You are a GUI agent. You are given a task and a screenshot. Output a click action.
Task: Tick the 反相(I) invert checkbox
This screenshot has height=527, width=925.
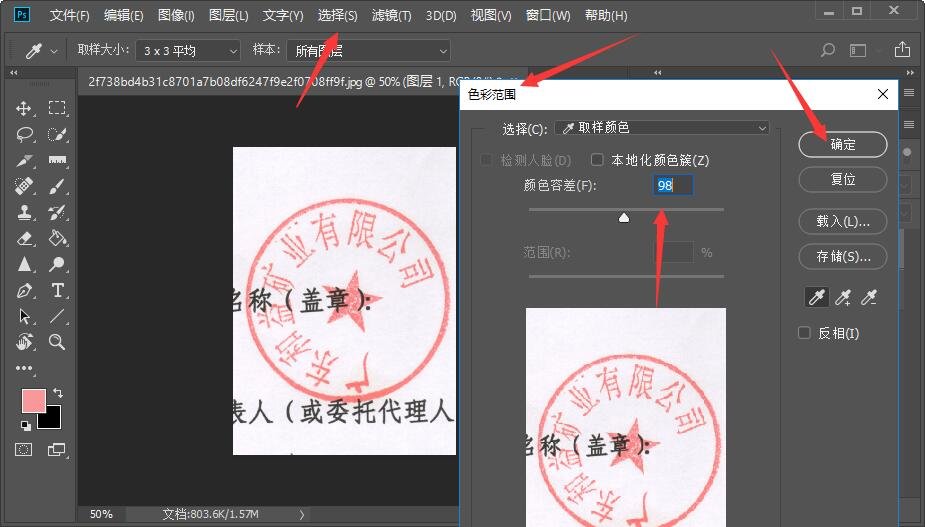(804, 333)
